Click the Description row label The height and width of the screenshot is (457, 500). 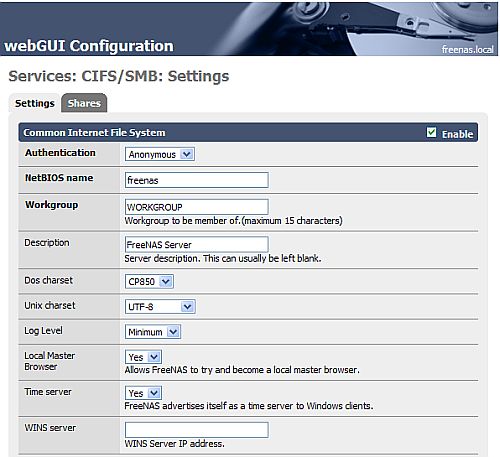point(47,243)
